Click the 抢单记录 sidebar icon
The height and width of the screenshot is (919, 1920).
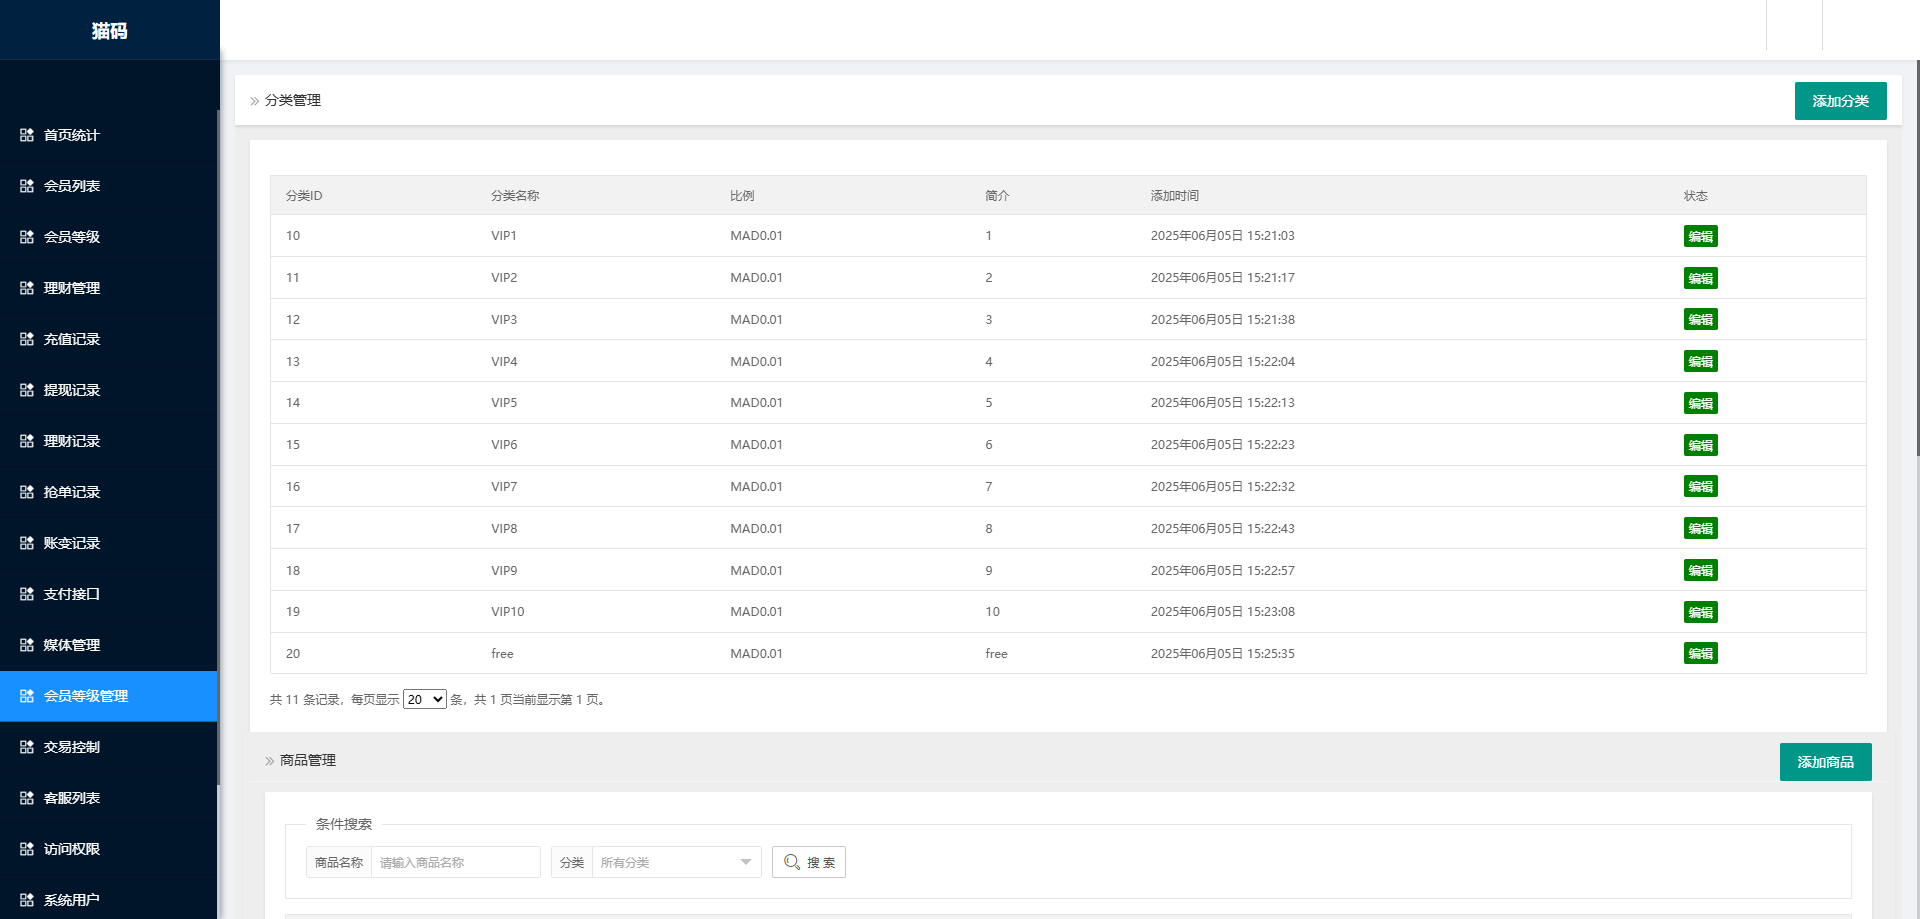click(x=27, y=492)
